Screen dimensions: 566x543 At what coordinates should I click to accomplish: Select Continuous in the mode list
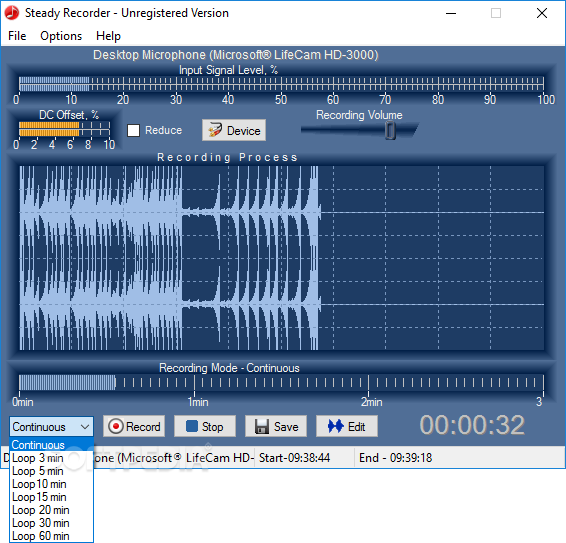tap(51, 444)
